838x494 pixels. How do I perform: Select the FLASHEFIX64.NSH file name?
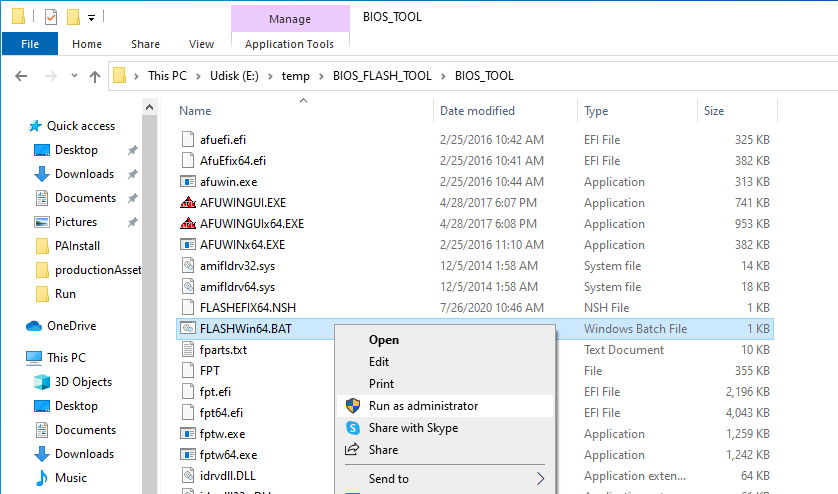point(248,308)
